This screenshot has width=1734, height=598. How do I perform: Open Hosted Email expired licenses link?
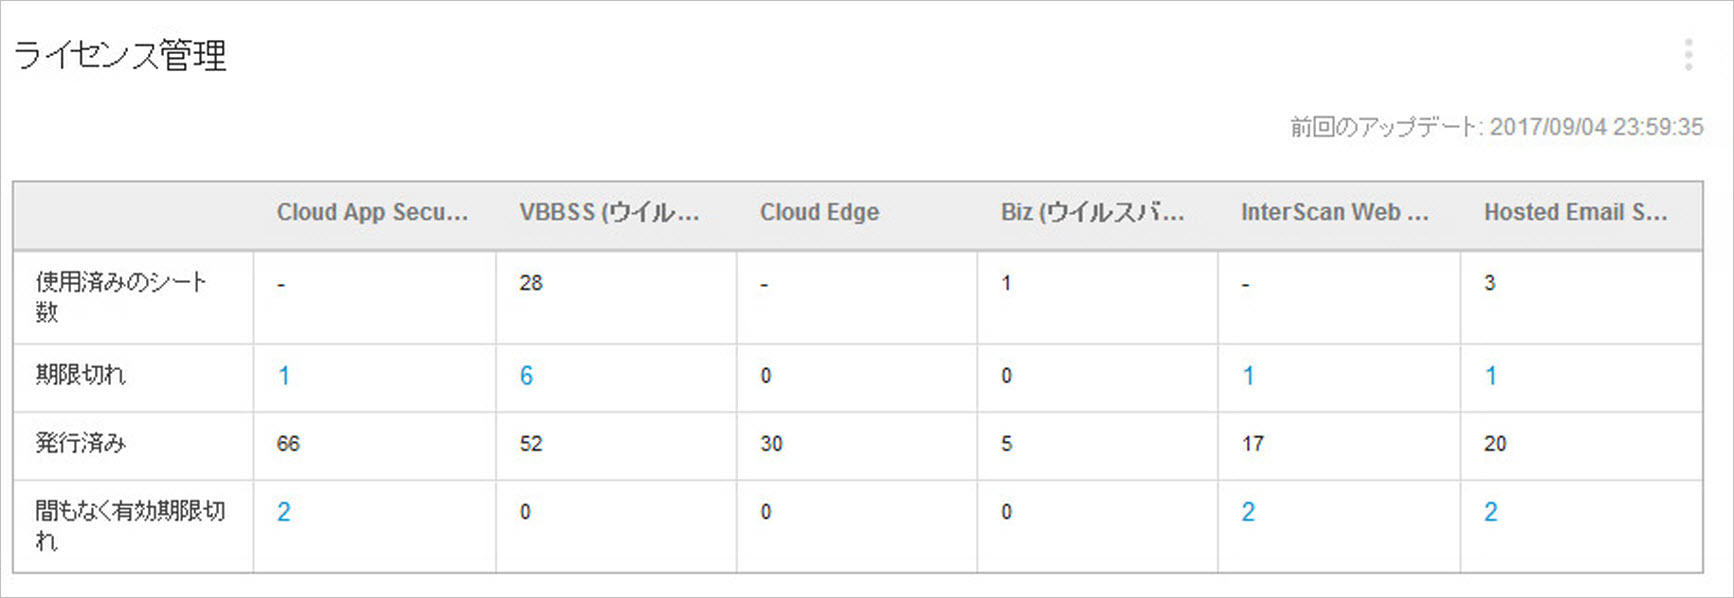click(1490, 376)
